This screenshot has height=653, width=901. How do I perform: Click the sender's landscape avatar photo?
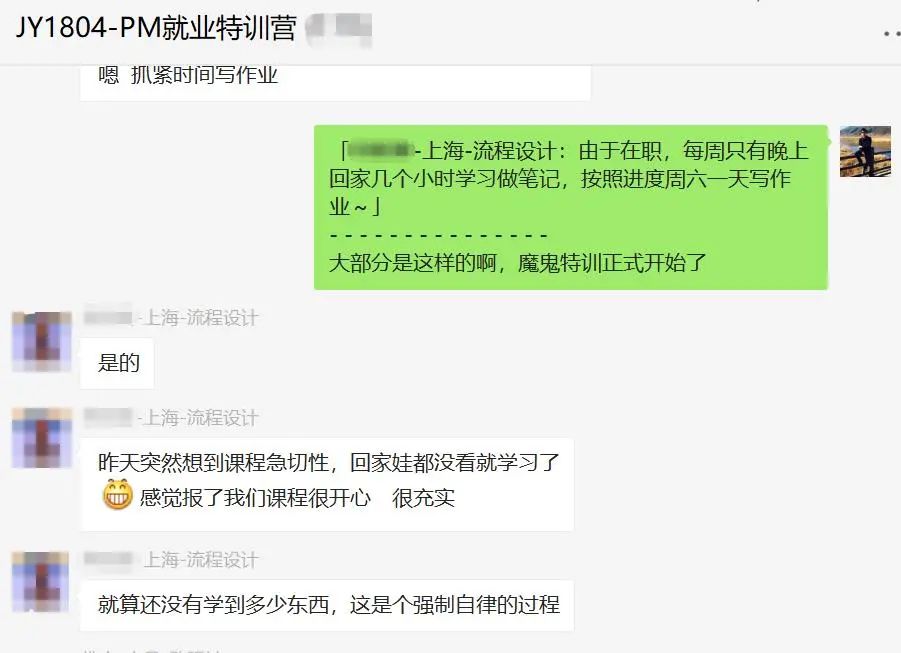pos(865,151)
